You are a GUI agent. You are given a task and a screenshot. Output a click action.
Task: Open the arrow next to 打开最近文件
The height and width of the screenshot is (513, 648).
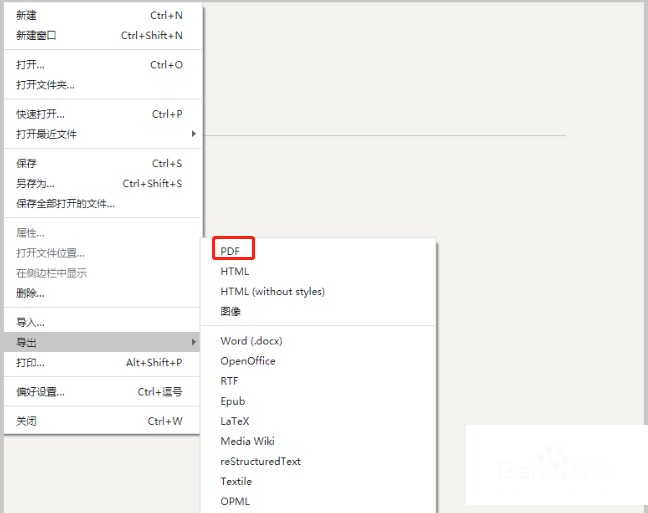[x=193, y=134]
